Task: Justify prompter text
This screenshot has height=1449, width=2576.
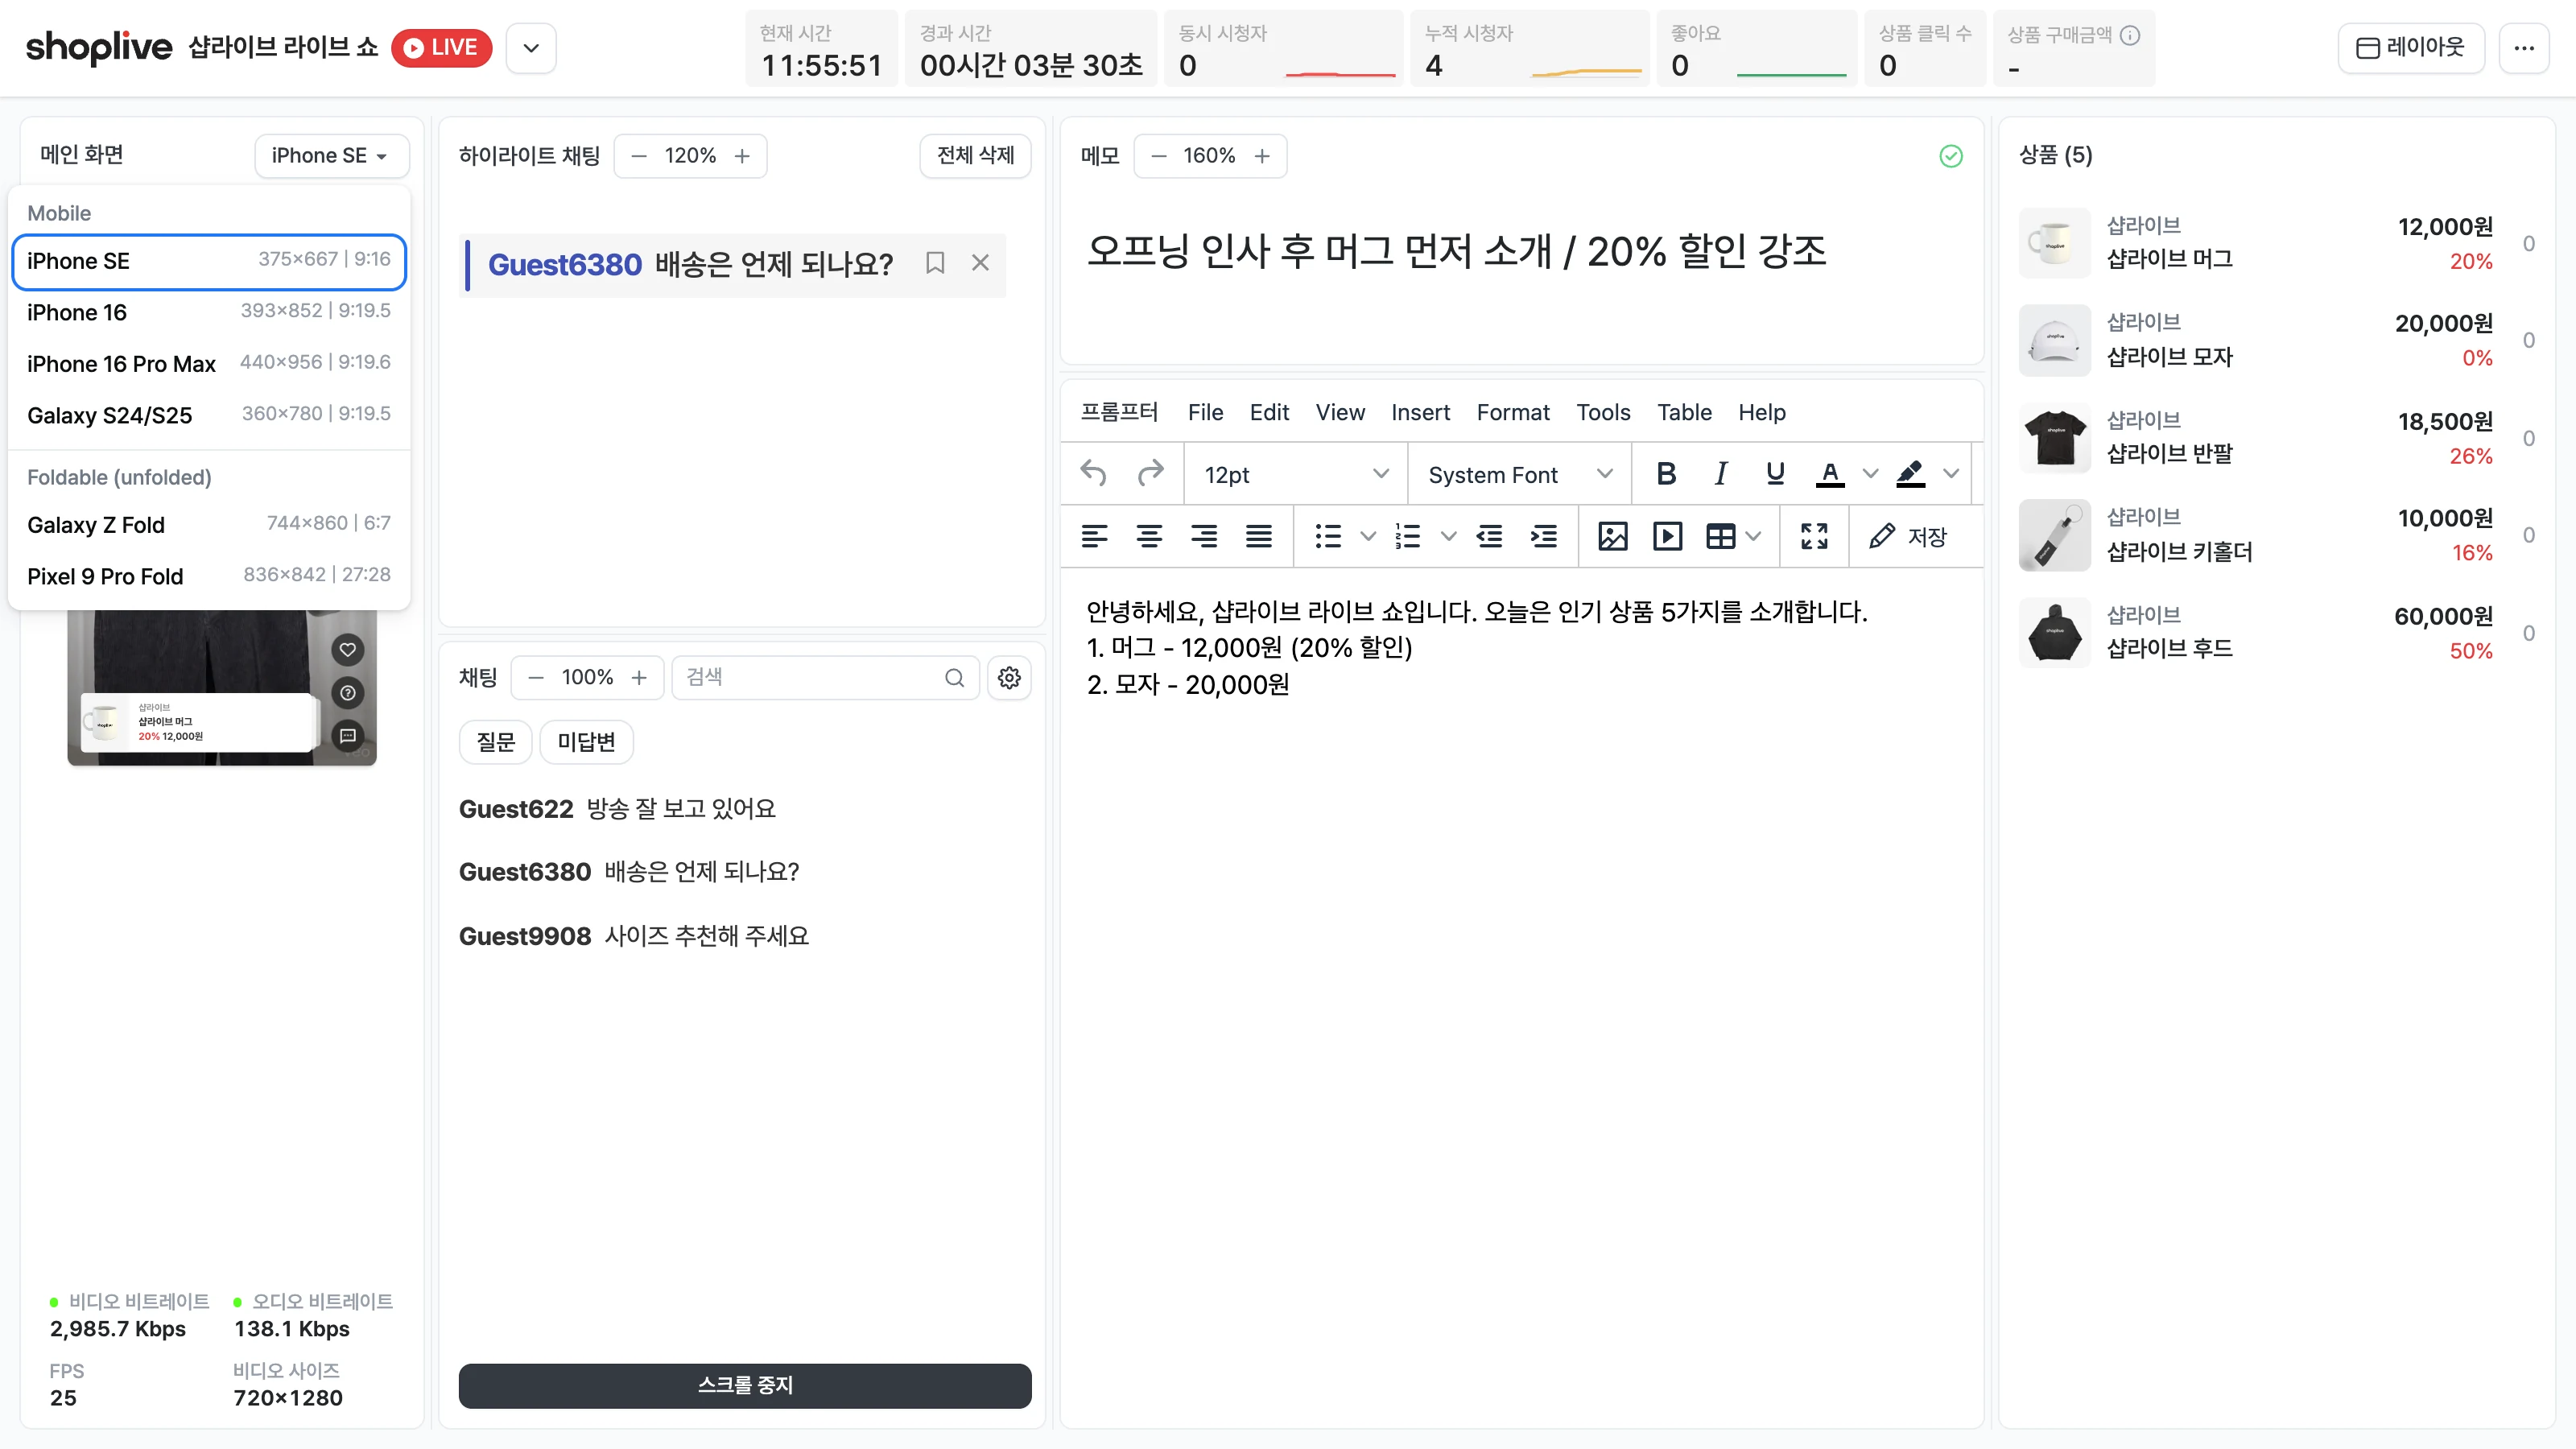Action: pos(1259,537)
